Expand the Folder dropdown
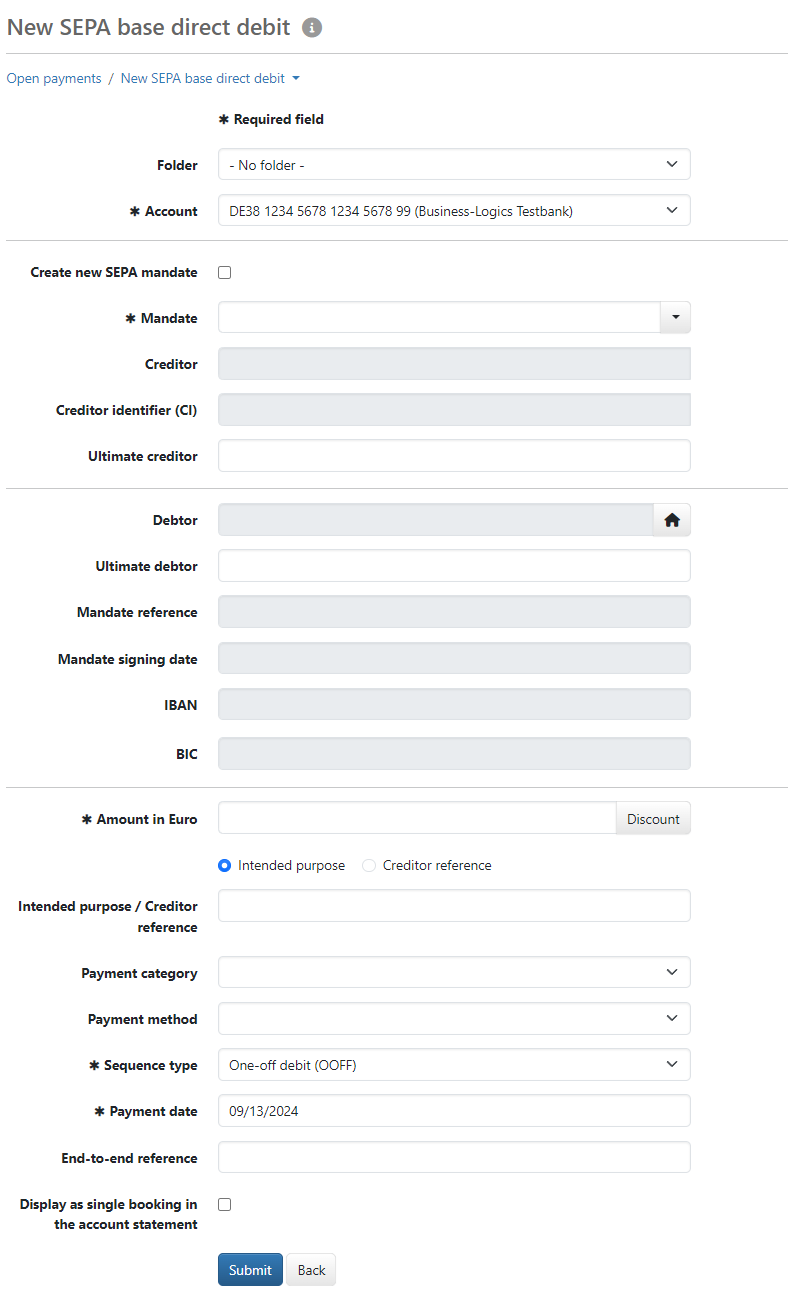Image resolution: width=796 pixels, height=1296 pixels. coord(454,165)
